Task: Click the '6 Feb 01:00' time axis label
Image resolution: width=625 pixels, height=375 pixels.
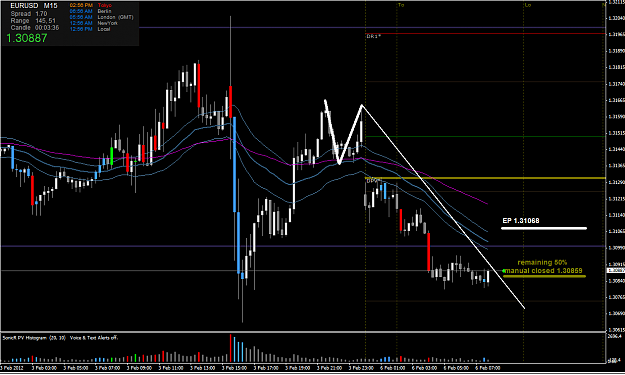Action: tap(393, 368)
